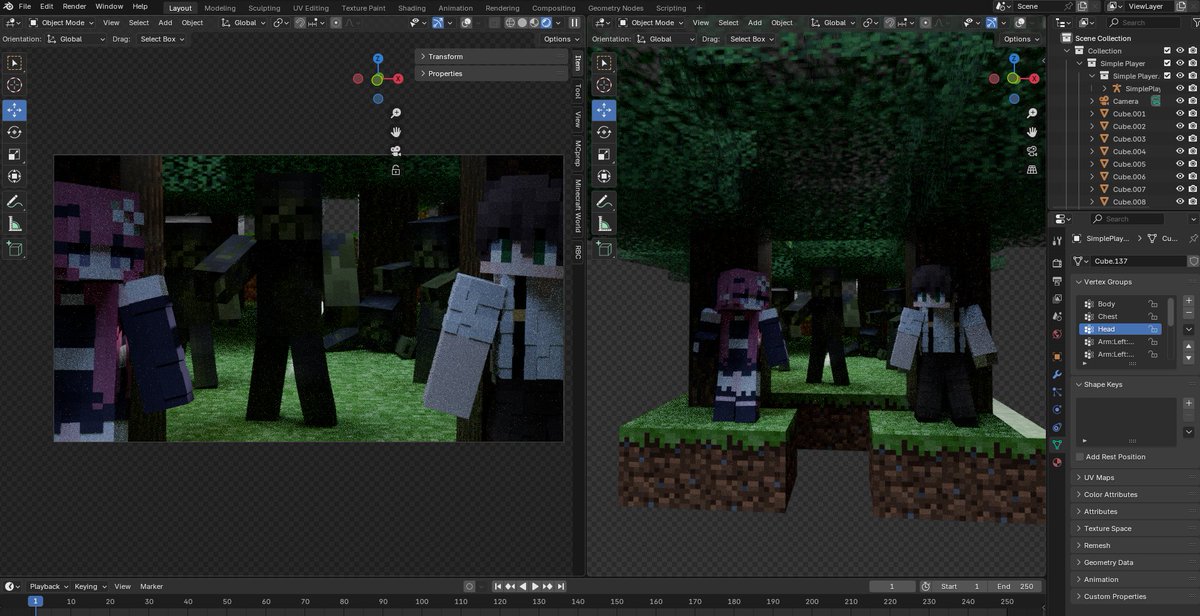Click the Blender logo icon in menu bar
The width and height of the screenshot is (1200, 616).
coord(7,7)
